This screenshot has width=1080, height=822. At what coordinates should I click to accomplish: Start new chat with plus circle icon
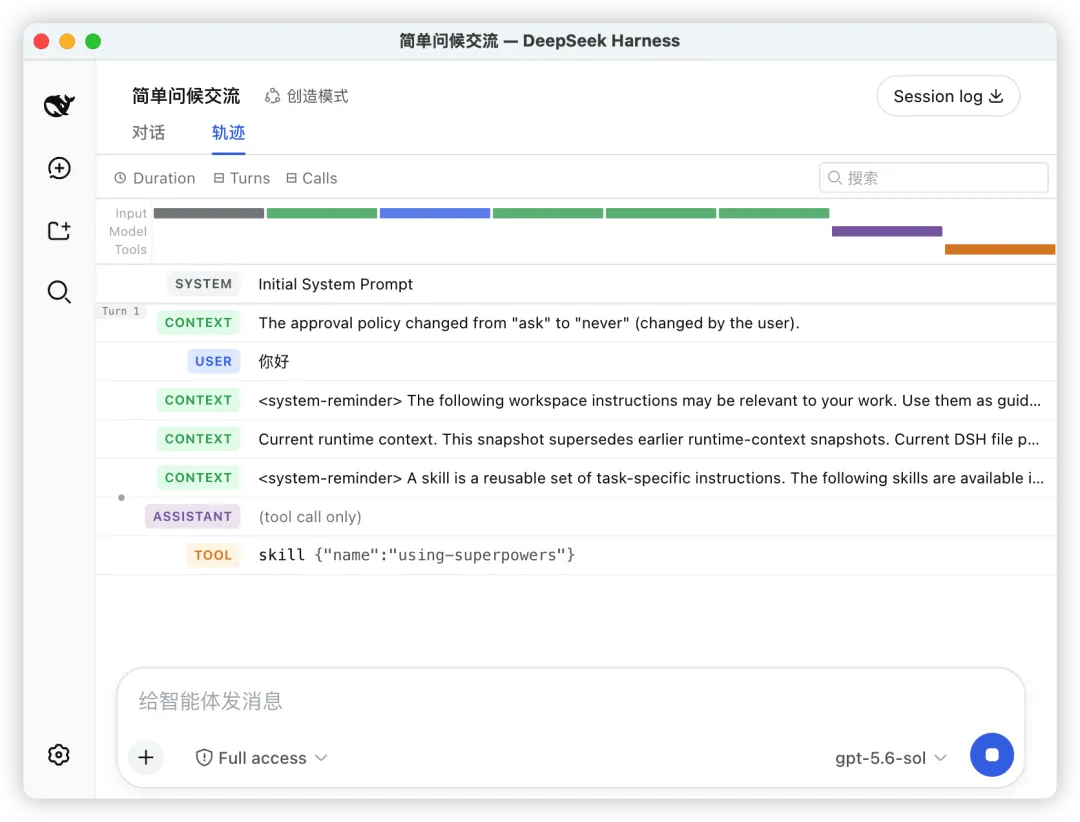click(x=59, y=168)
